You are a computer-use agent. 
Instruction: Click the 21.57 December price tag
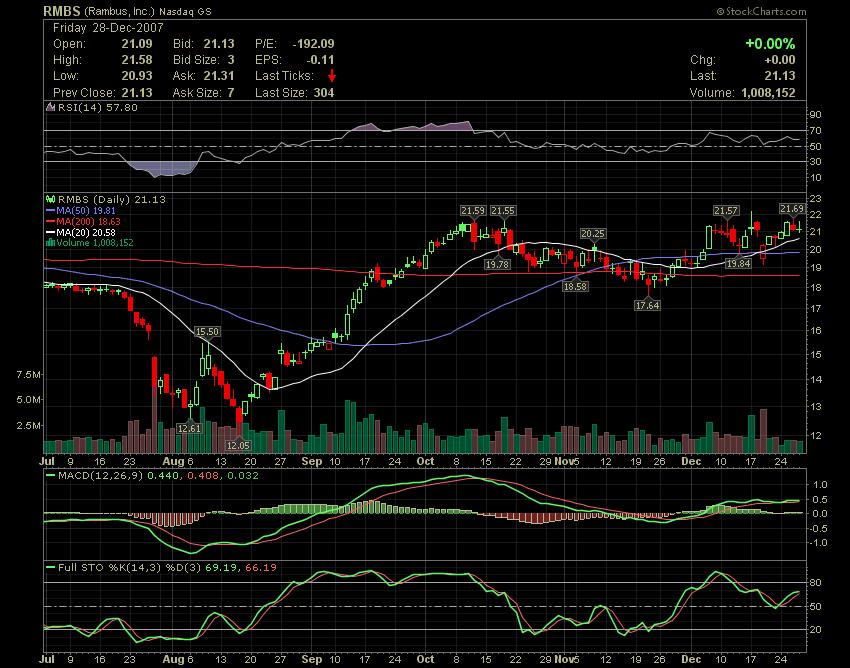(x=726, y=210)
